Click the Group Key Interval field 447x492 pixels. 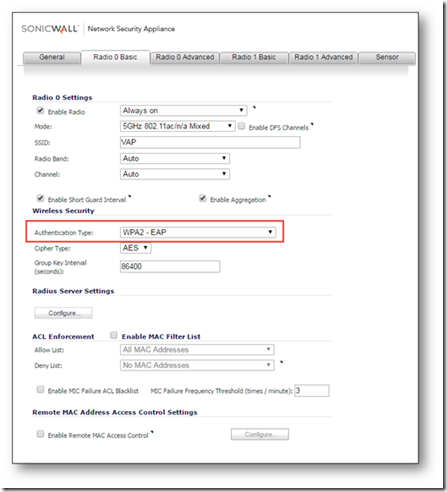click(x=170, y=266)
